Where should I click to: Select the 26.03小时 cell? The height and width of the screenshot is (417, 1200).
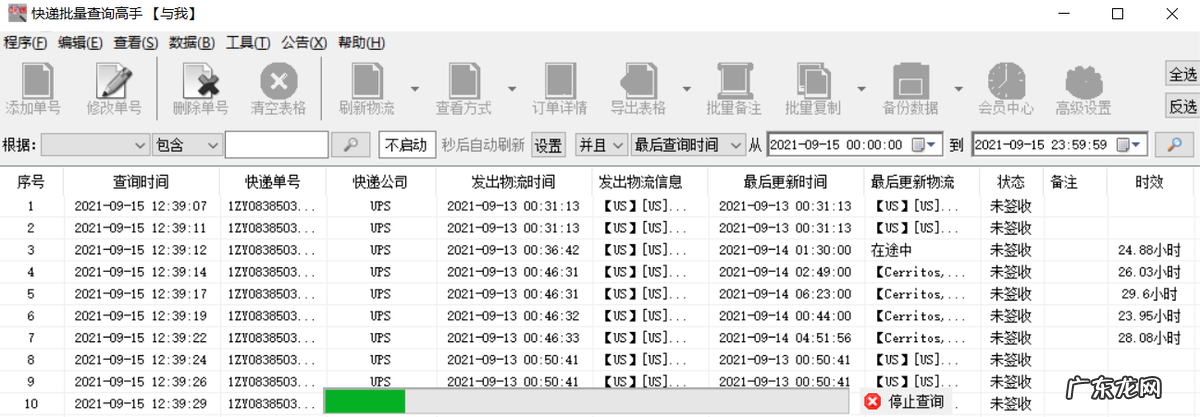(1149, 272)
